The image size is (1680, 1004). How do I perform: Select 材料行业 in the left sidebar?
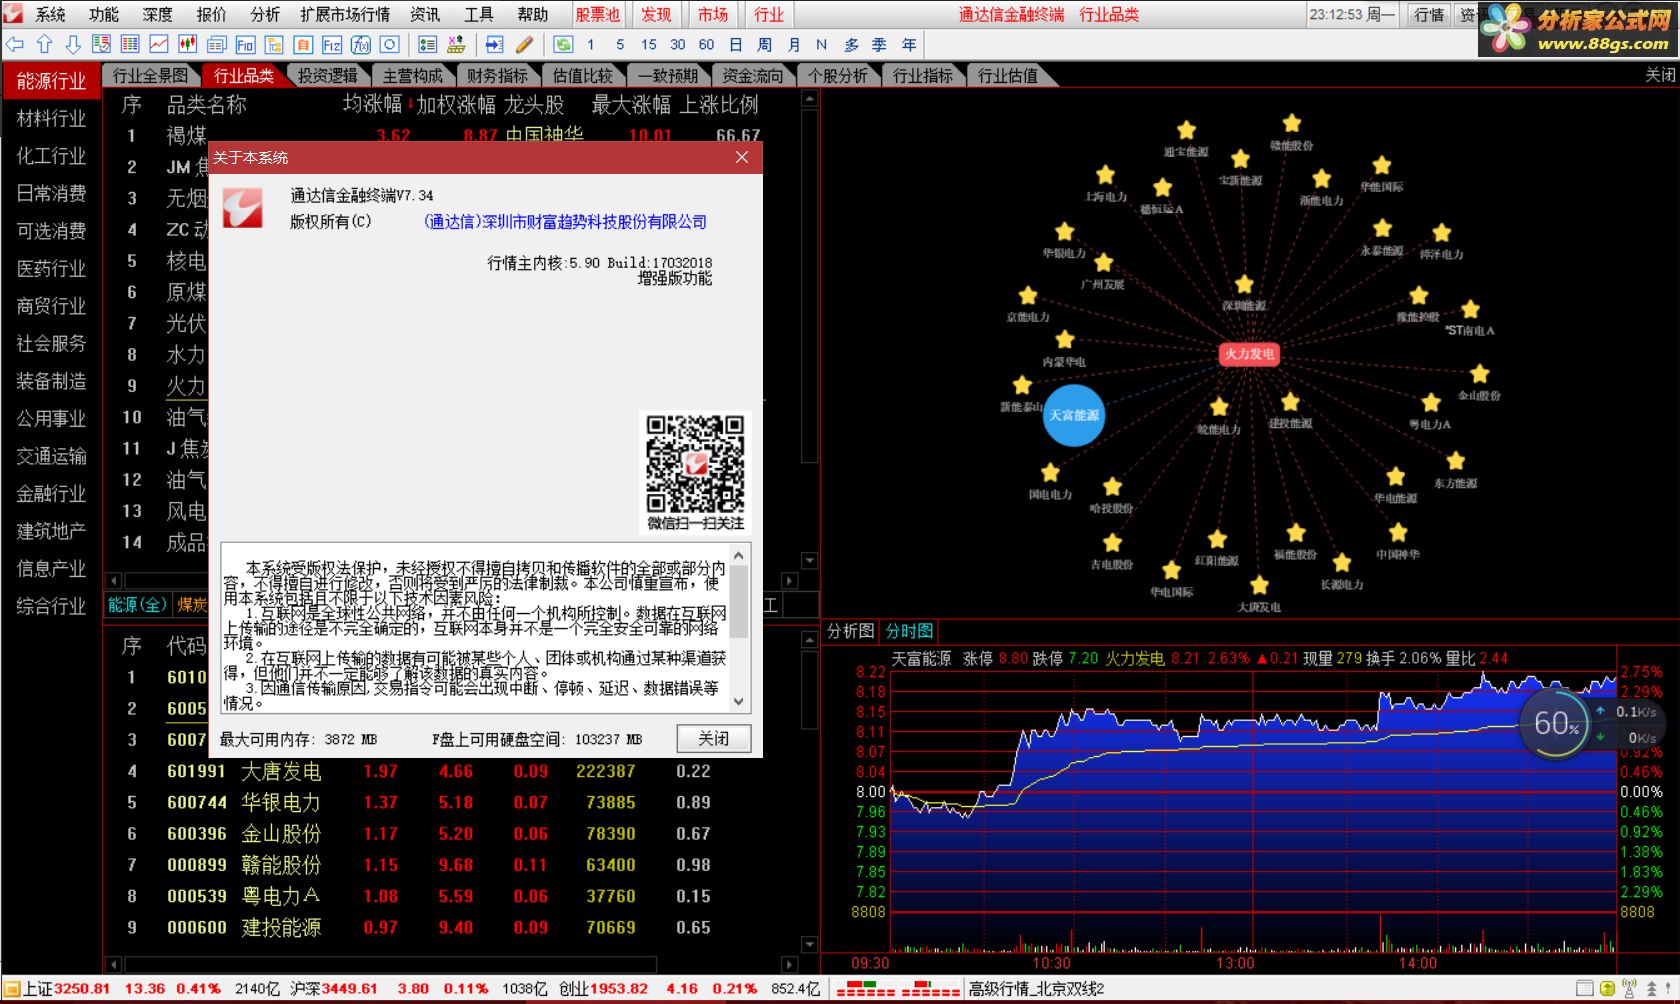(x=51, y=119)
